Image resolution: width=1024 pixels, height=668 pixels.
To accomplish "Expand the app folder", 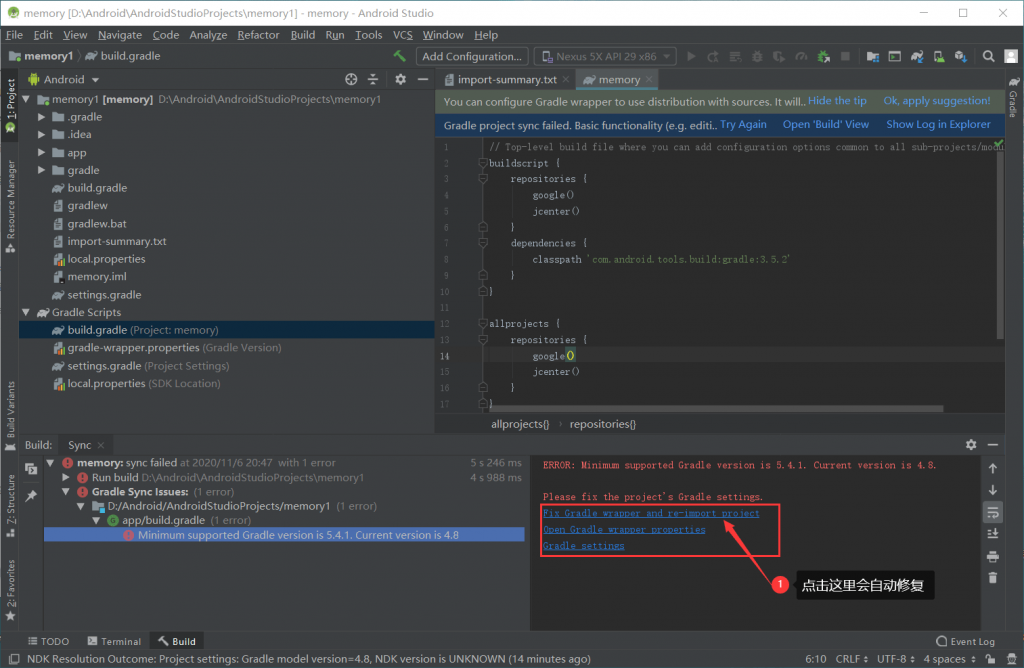I will [41, 153].
